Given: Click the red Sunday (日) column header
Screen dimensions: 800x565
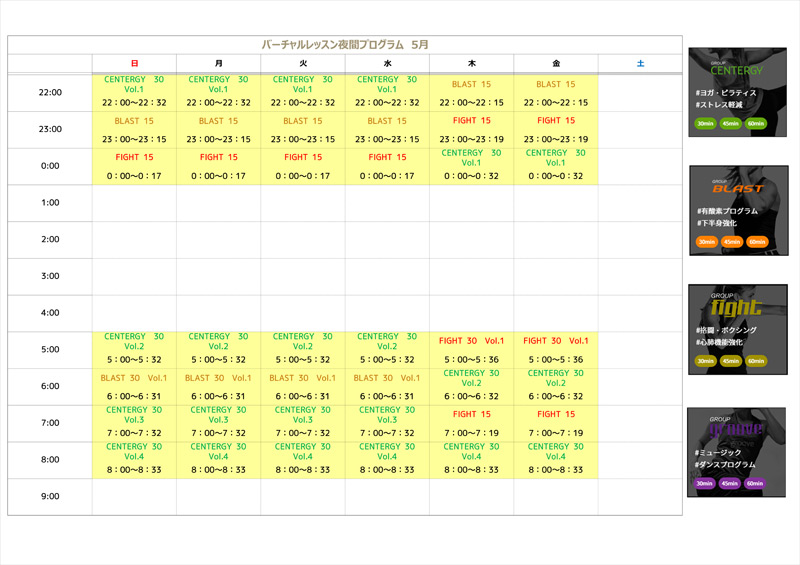Looking at the screenshot, I should click(x=134, y=64).
